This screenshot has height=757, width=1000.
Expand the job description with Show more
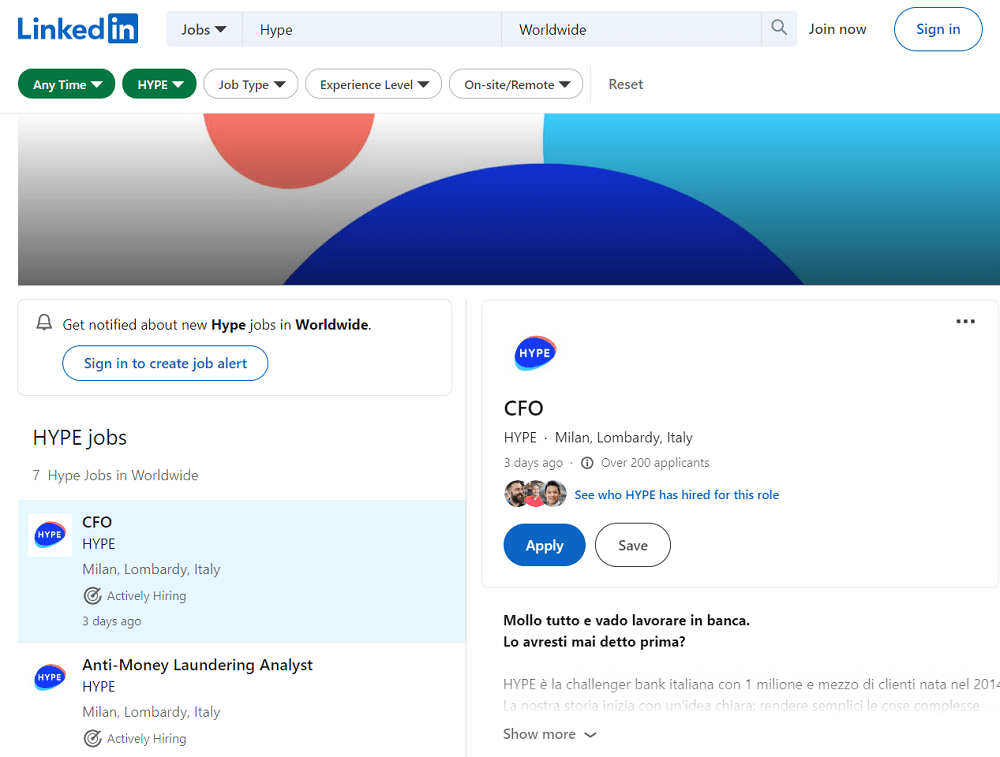click(x=550, y=734)
